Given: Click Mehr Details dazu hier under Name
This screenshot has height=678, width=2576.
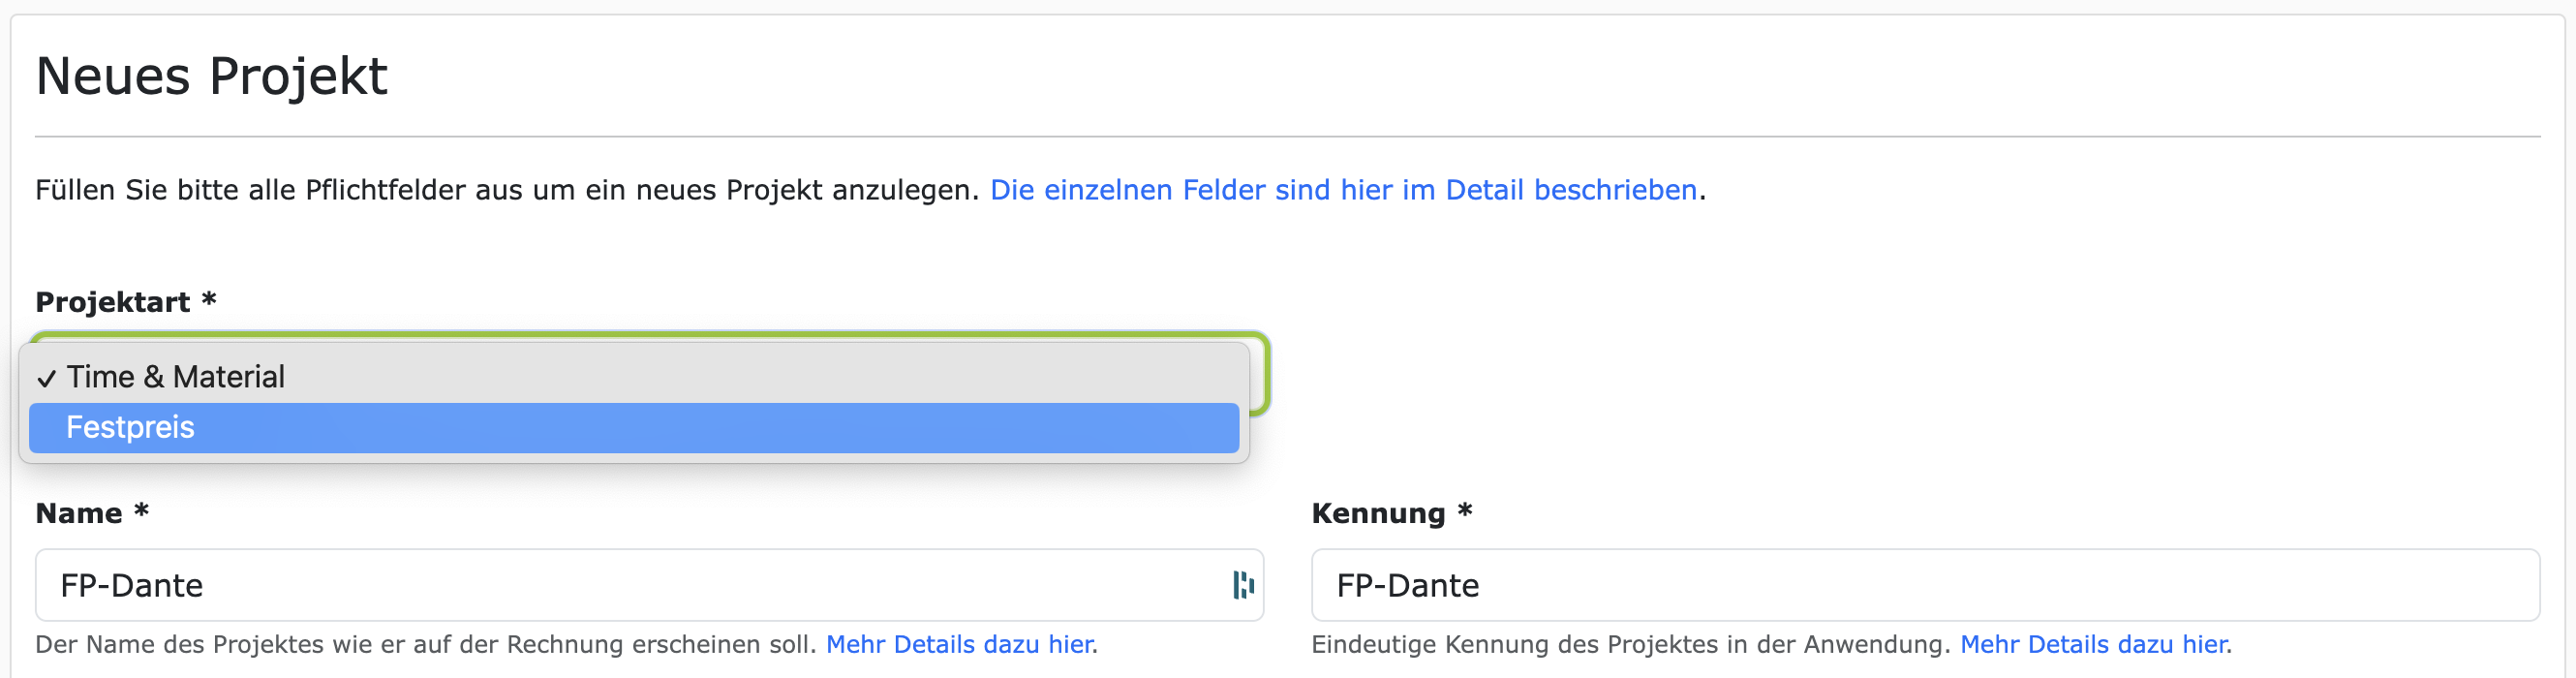Looking at the screenshot, I should pos(961,644).
